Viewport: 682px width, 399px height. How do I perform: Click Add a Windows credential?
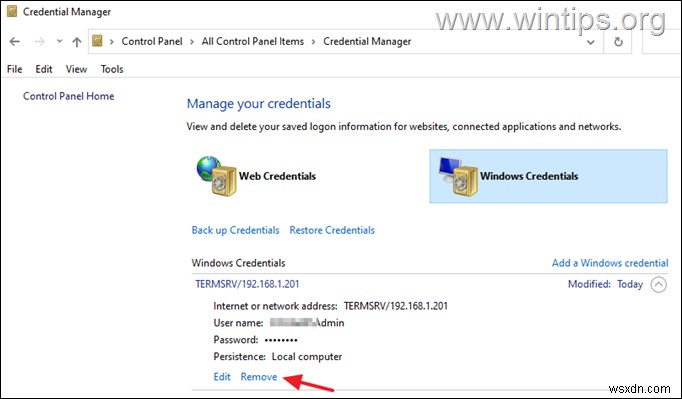click(x=610, y=263)
